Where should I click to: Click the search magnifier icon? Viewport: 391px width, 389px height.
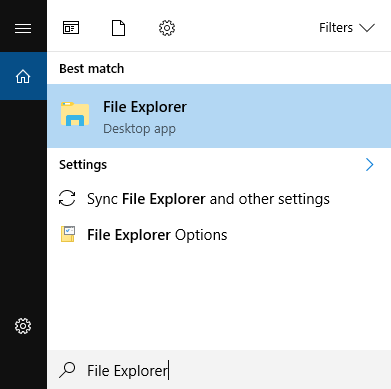click(x=67, y=370)
